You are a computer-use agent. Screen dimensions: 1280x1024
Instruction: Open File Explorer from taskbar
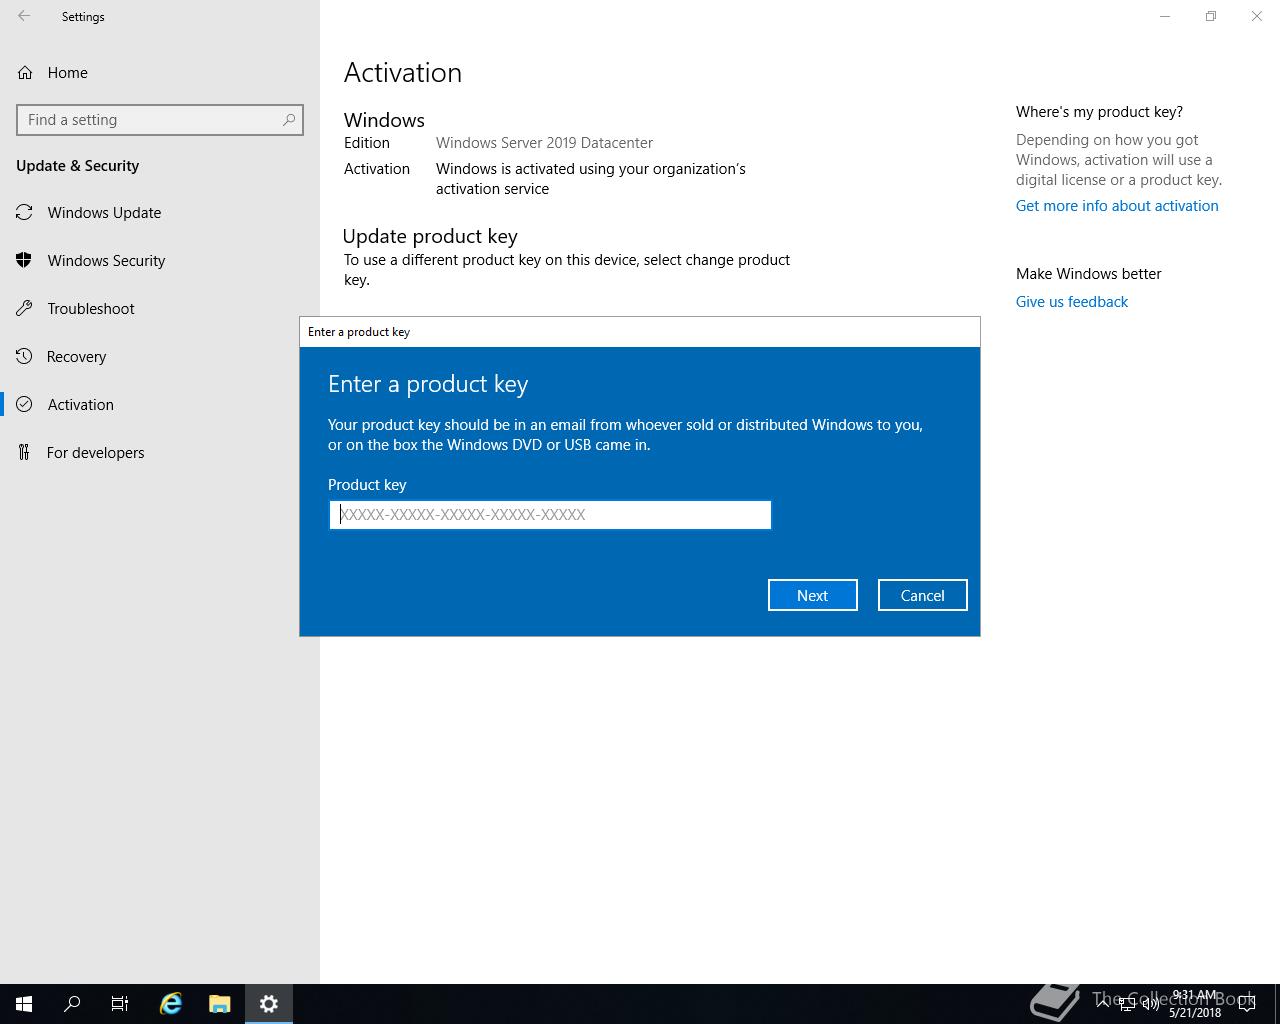coord(220,1004)
